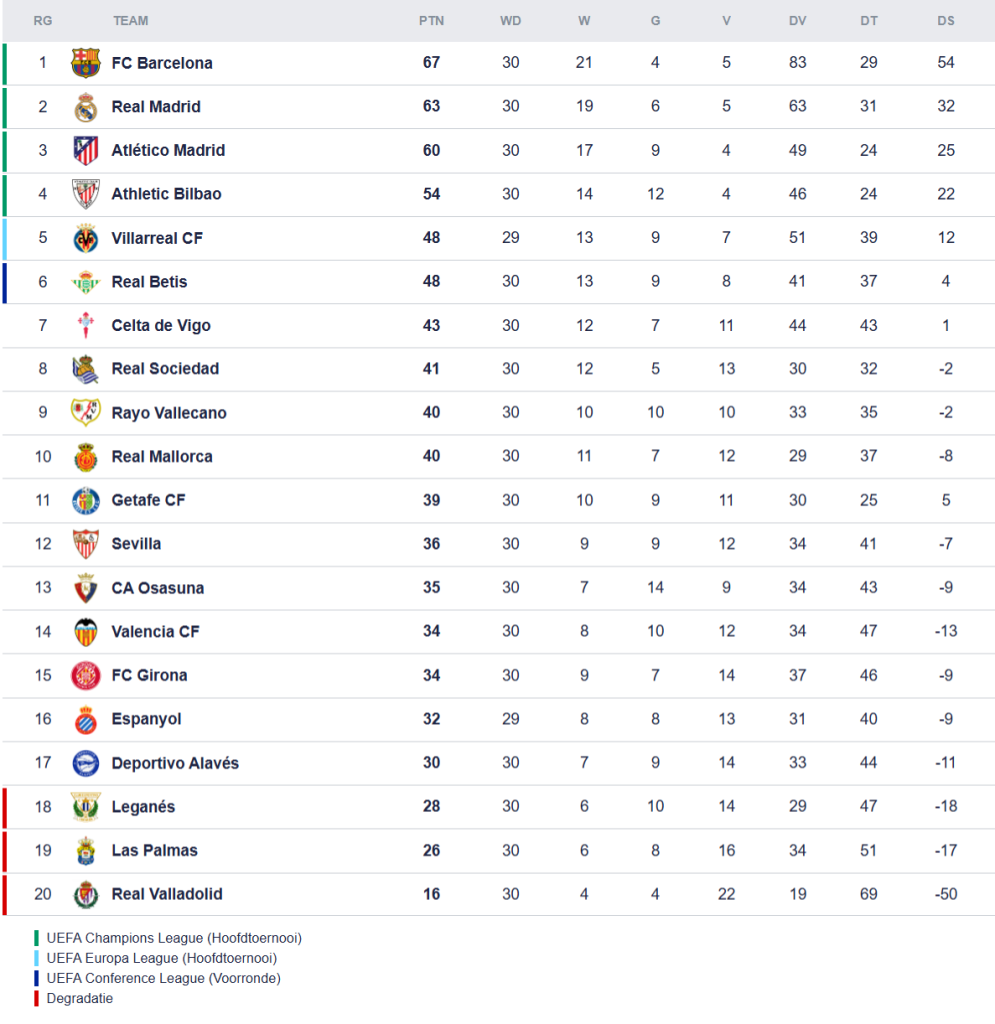Click the Atlético Madrid club crest
Viewport: 995px width, 1024px height.
(x=86, y=151)
